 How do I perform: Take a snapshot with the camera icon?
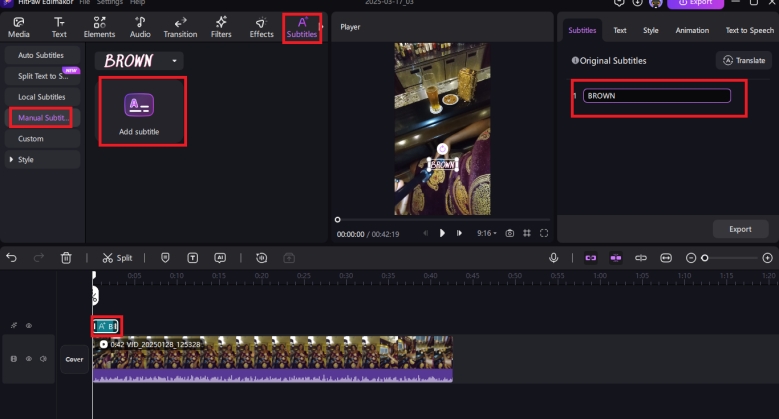coord(509,233)
